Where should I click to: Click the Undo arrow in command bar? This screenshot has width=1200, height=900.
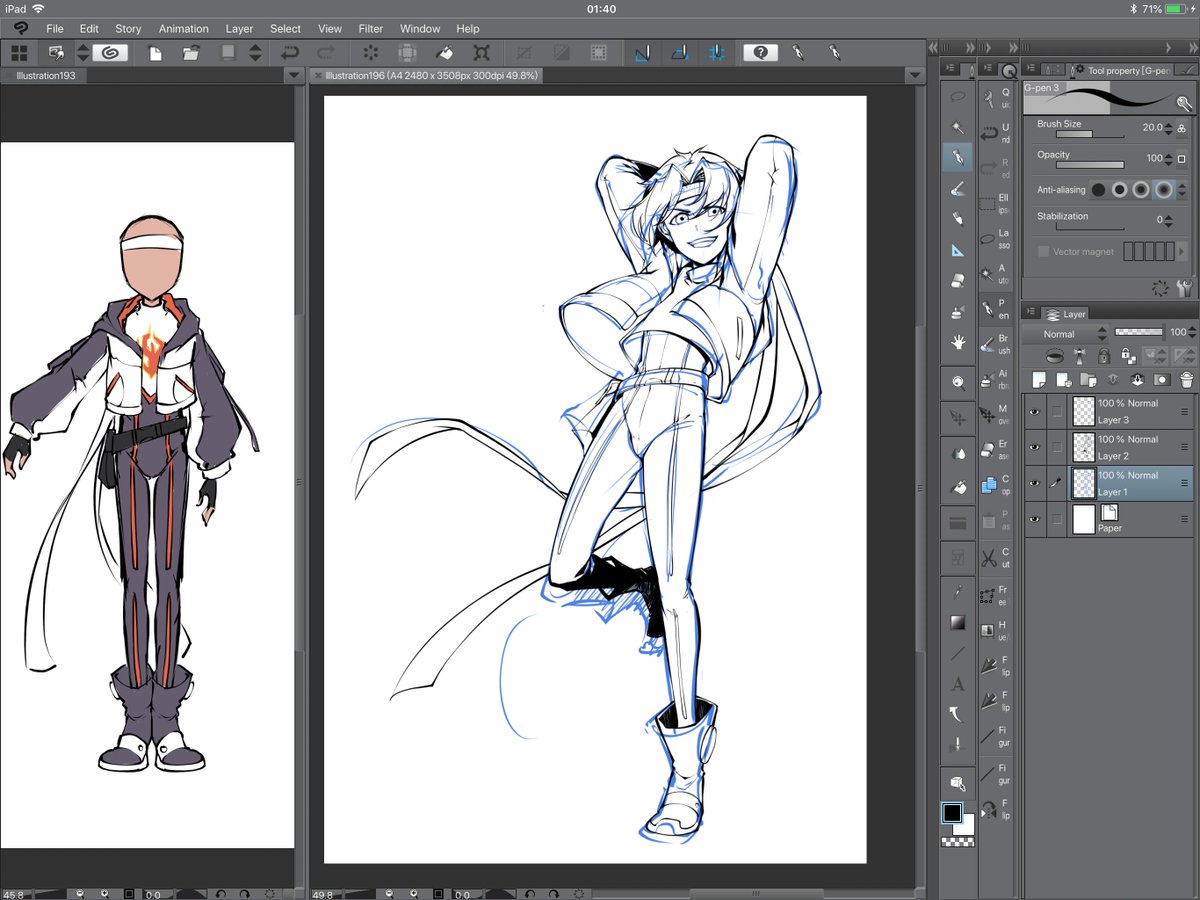point(291,53)
